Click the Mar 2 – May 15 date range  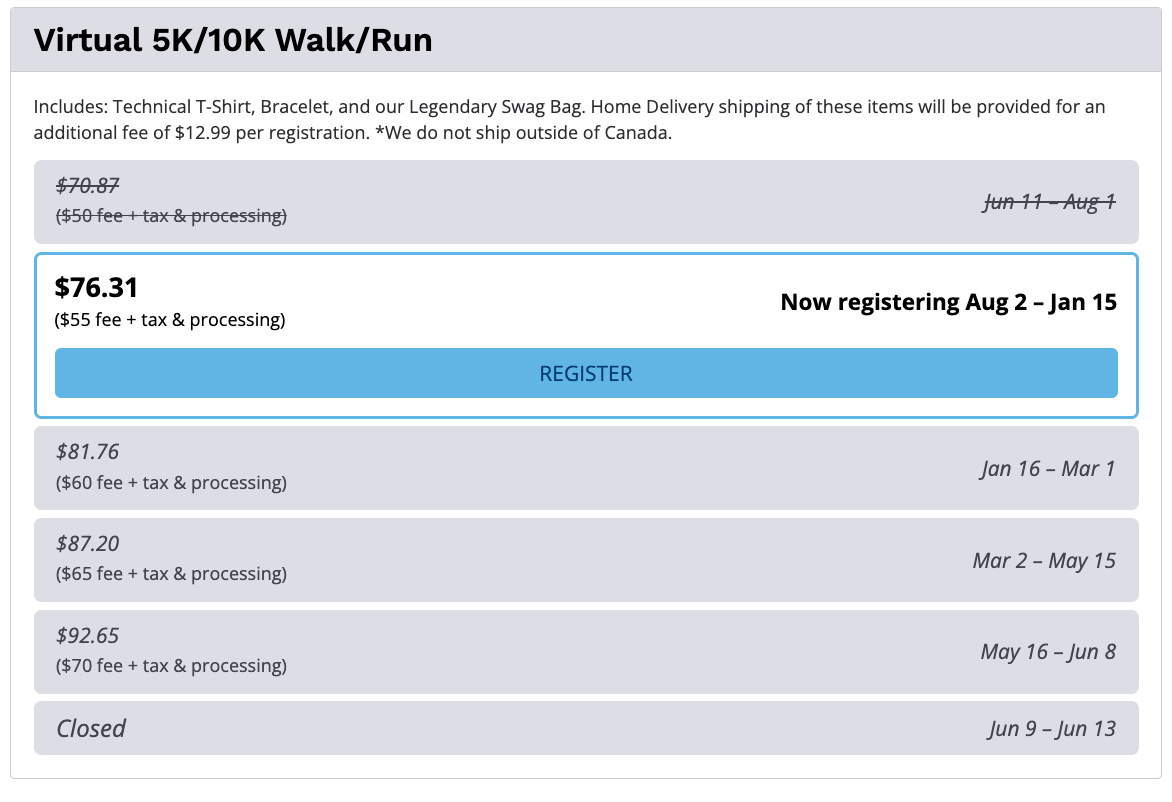point(1043,560)
